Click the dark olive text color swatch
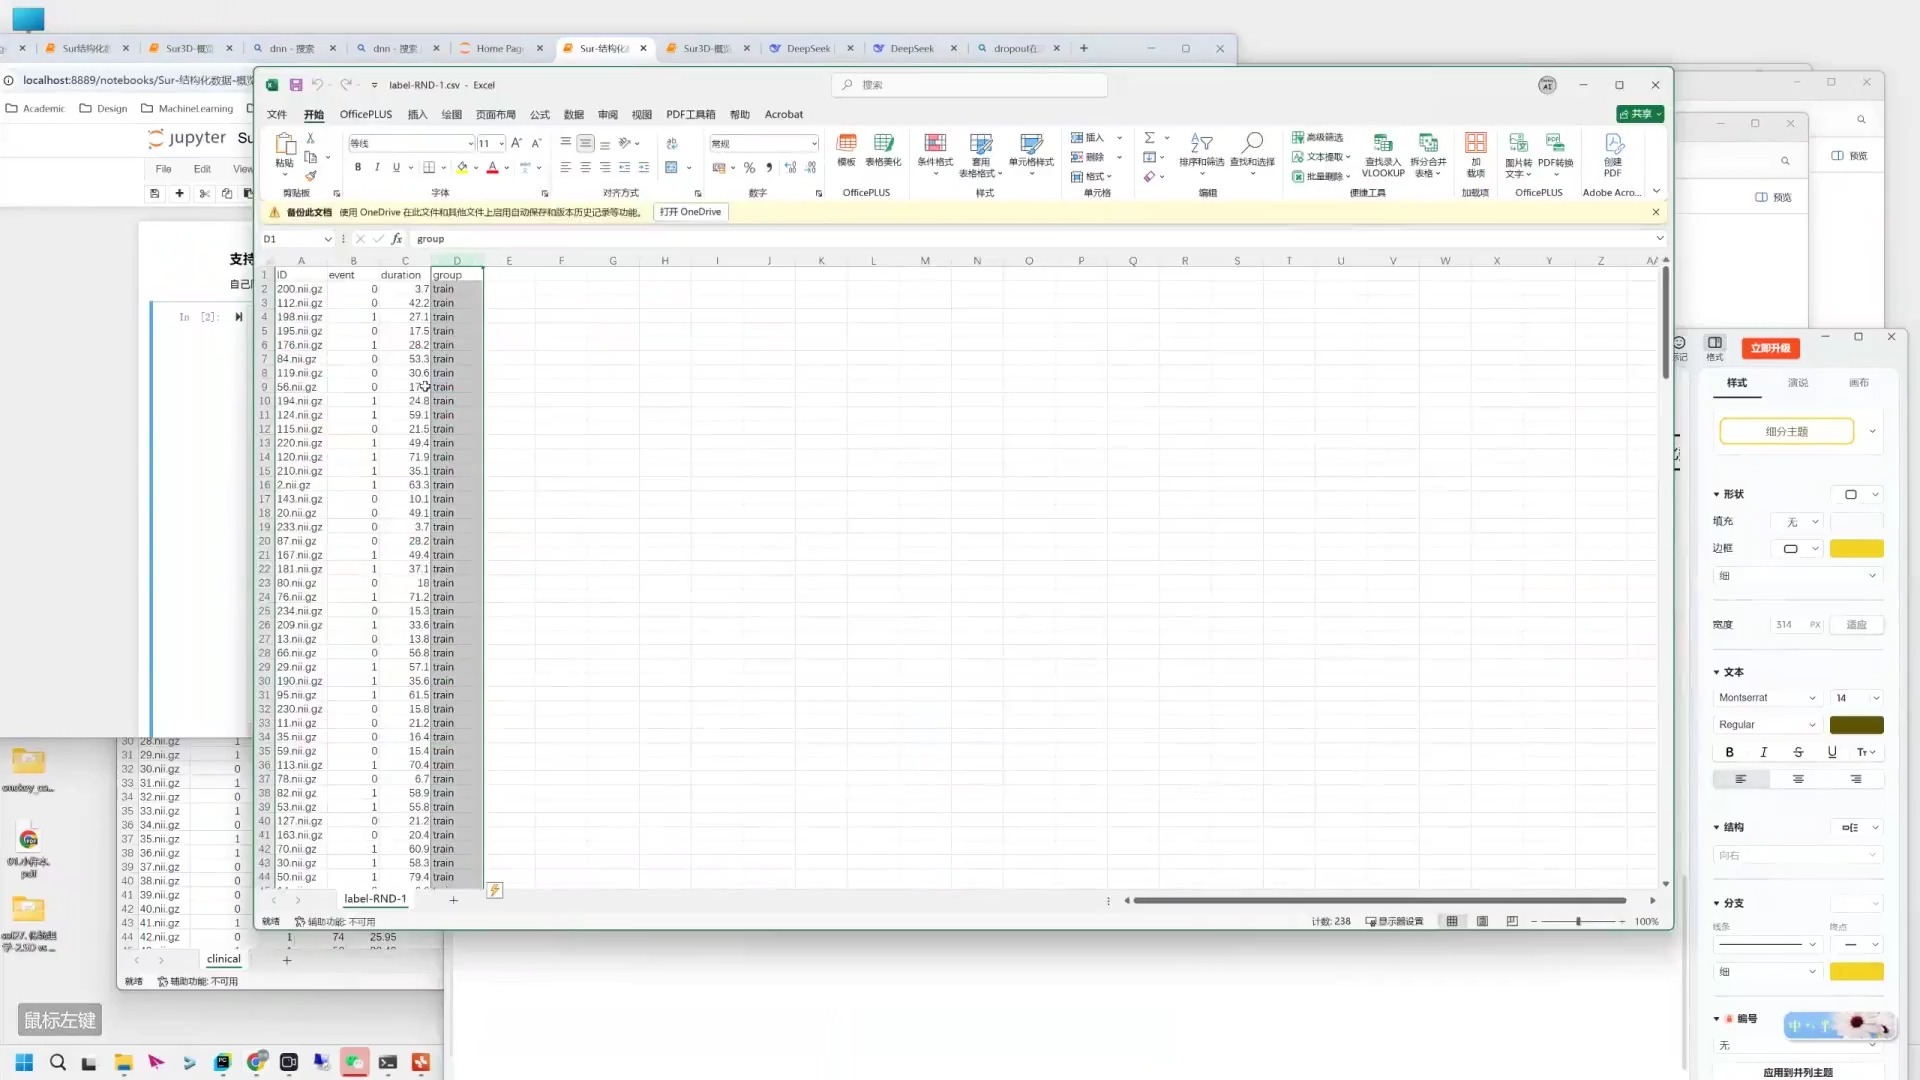 1856,725
